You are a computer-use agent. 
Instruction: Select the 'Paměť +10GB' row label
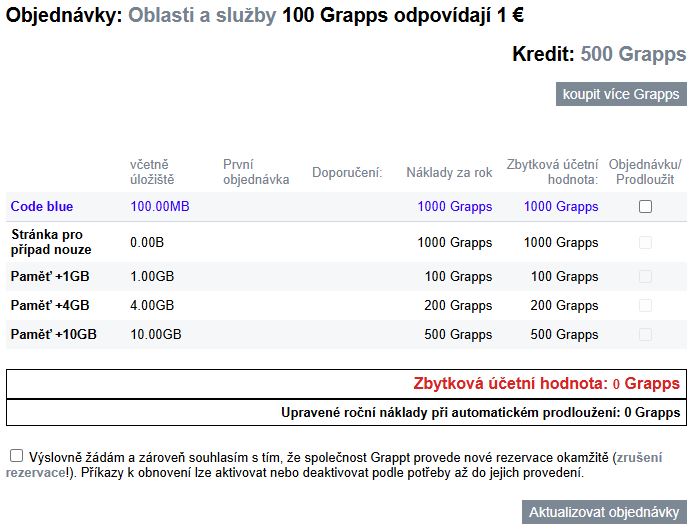pos(54,334)
